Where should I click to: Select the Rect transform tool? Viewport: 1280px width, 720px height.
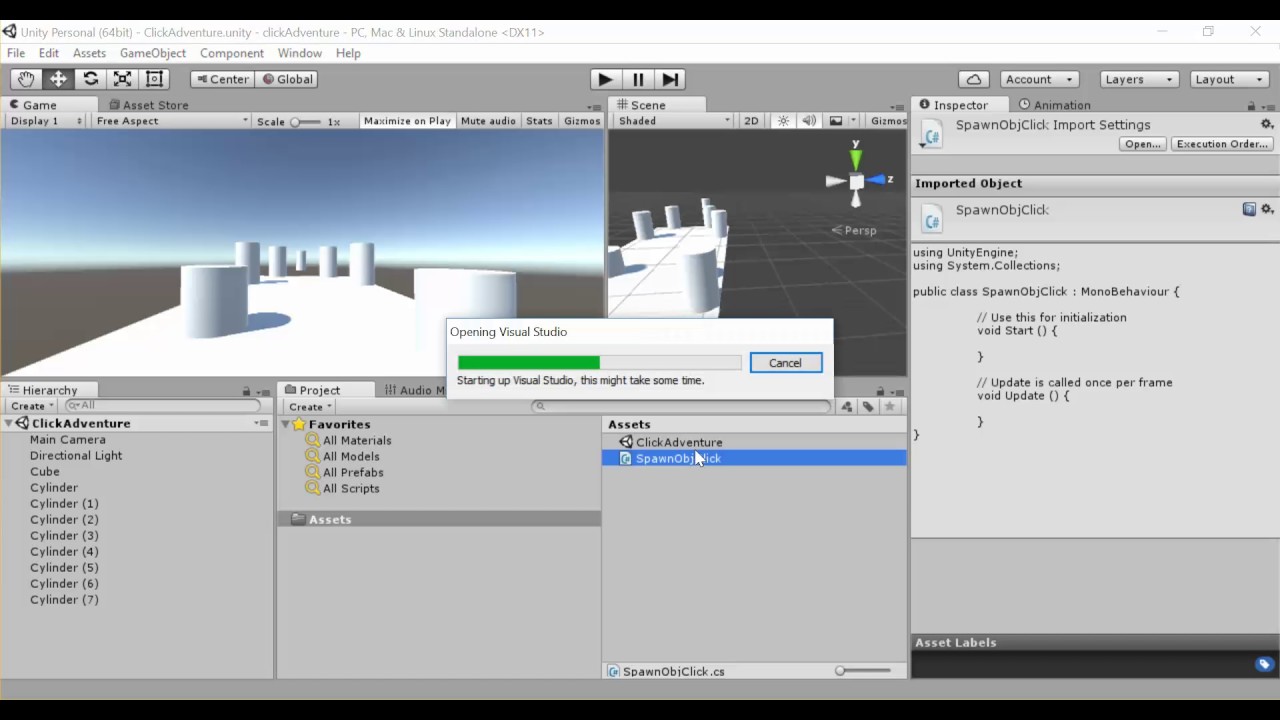[154, 79]
